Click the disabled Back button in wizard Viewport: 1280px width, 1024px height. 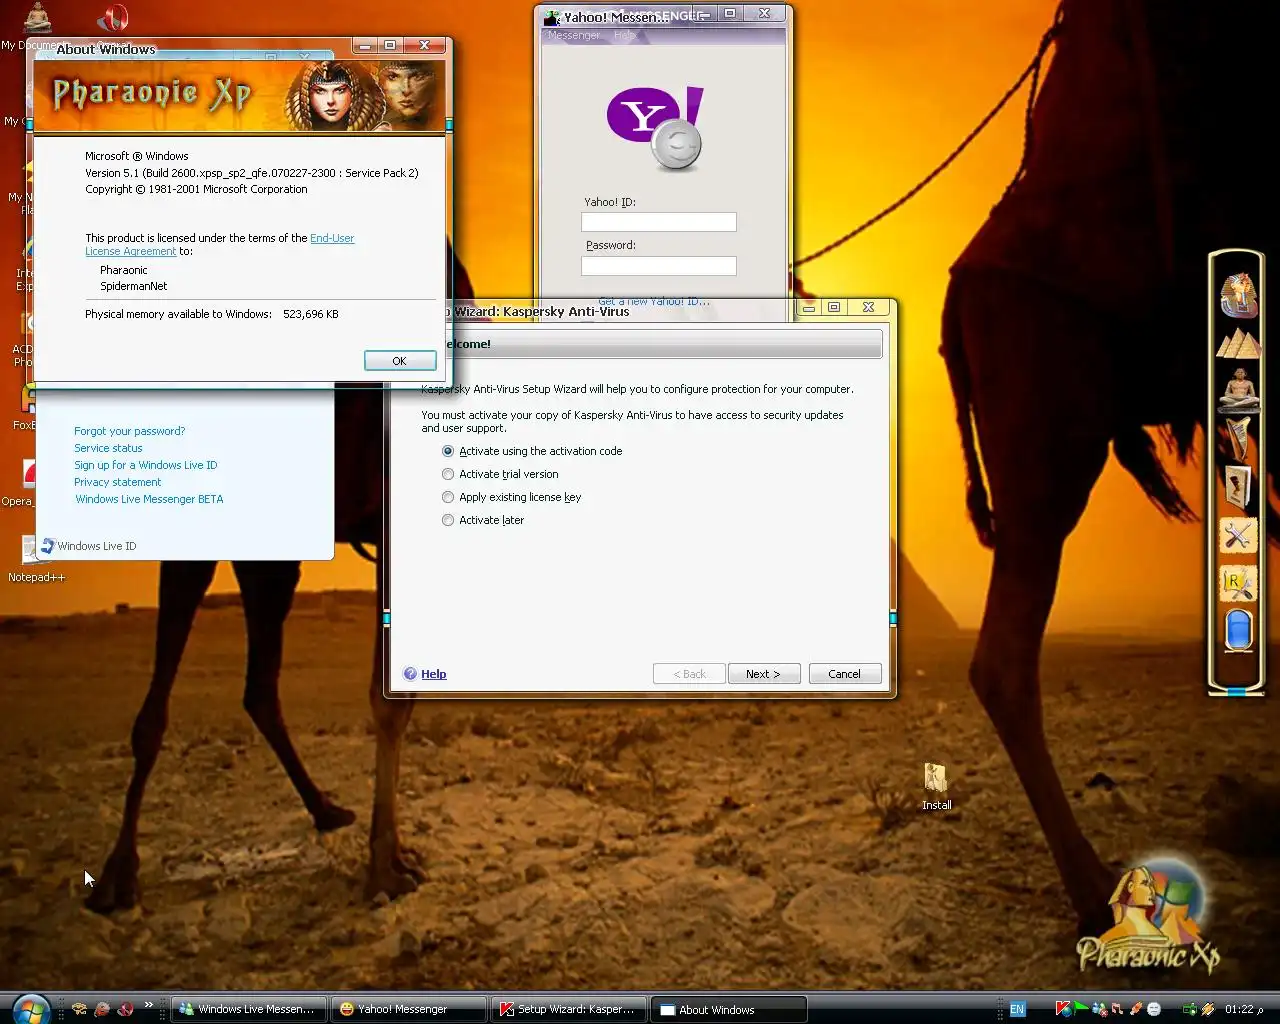click(x=689, y=674)
